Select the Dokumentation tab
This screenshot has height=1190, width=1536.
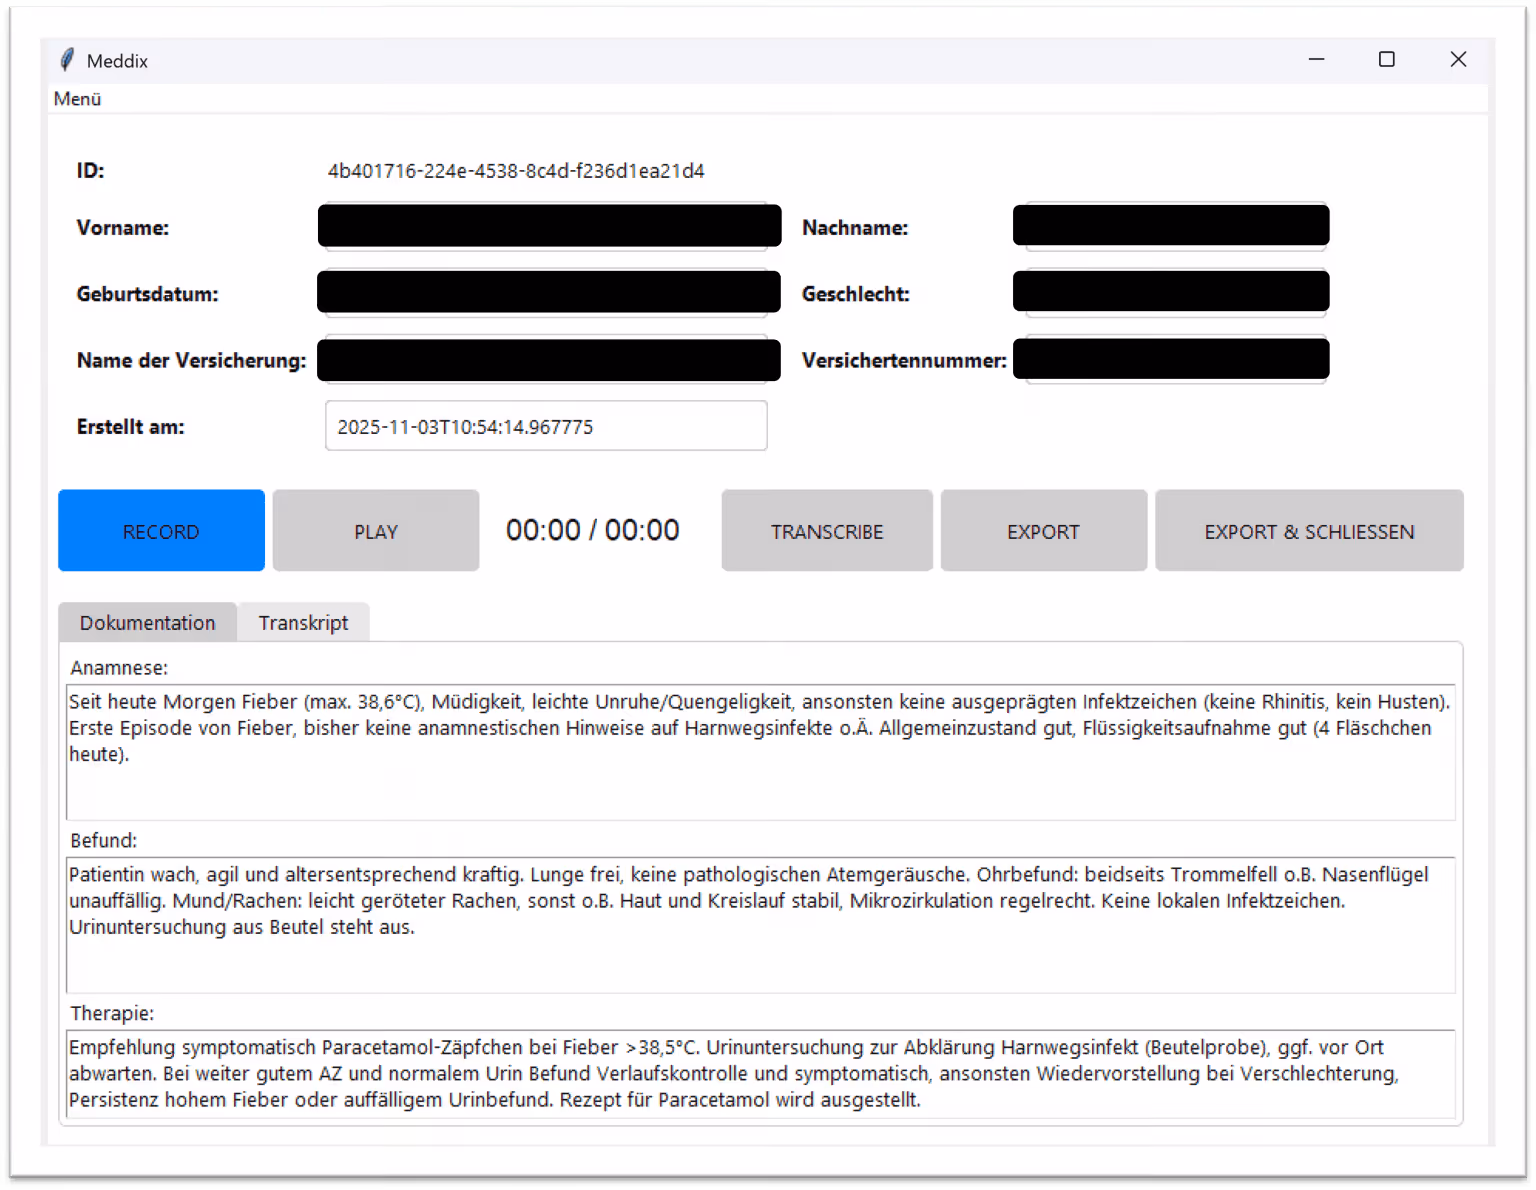pyautogui.click(x=147, y=622)
